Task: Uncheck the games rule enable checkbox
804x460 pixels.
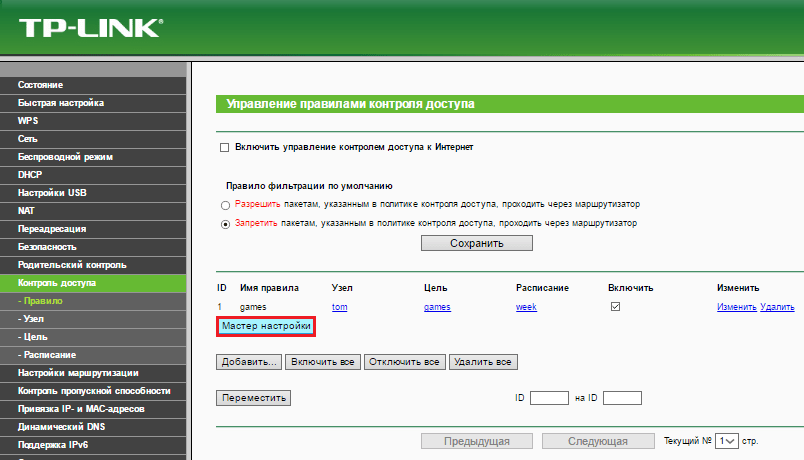Action: (x=615, y=307)
